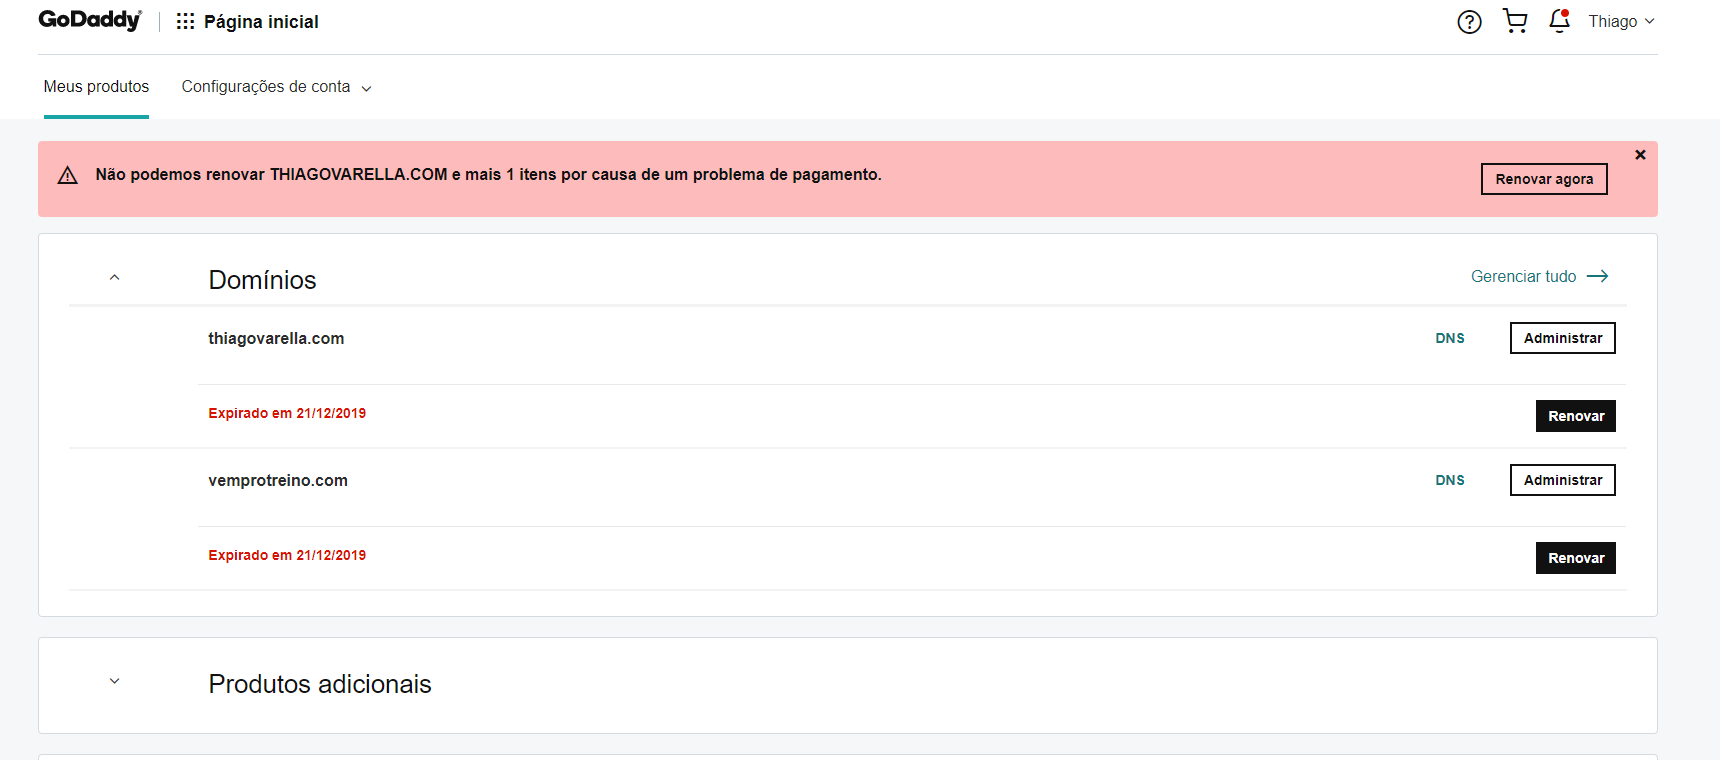1720x760 pixels.
Task: Click the GoDaddy logo
Action: [90, 20]
